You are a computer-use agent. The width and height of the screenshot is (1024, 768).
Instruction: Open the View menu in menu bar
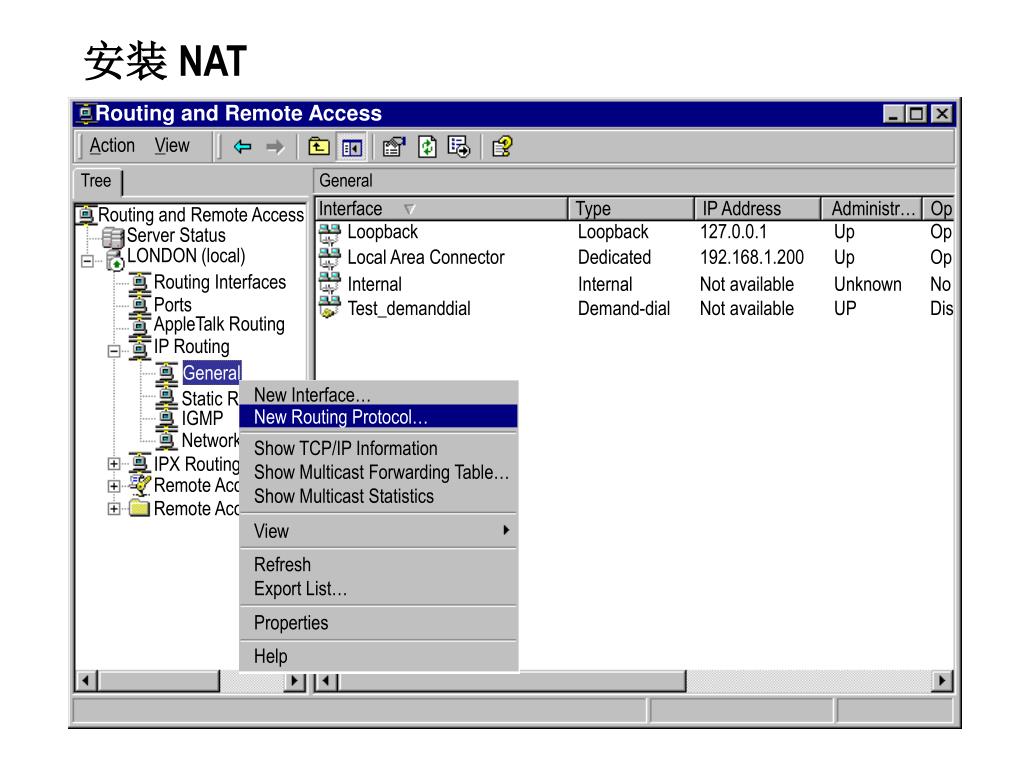point(172,146)
